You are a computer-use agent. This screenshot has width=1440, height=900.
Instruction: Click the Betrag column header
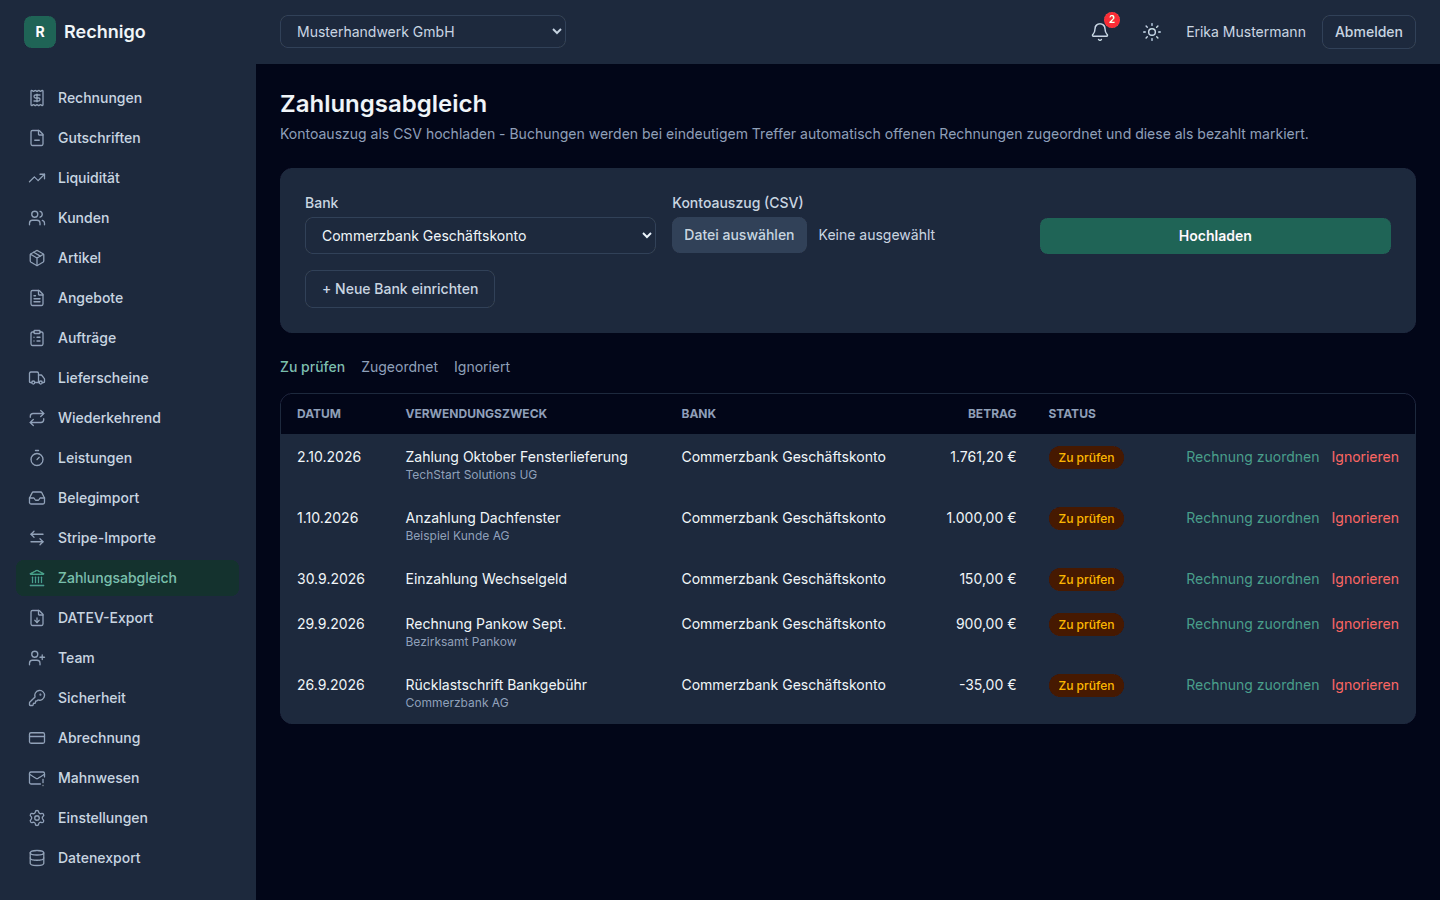[992, 414]
